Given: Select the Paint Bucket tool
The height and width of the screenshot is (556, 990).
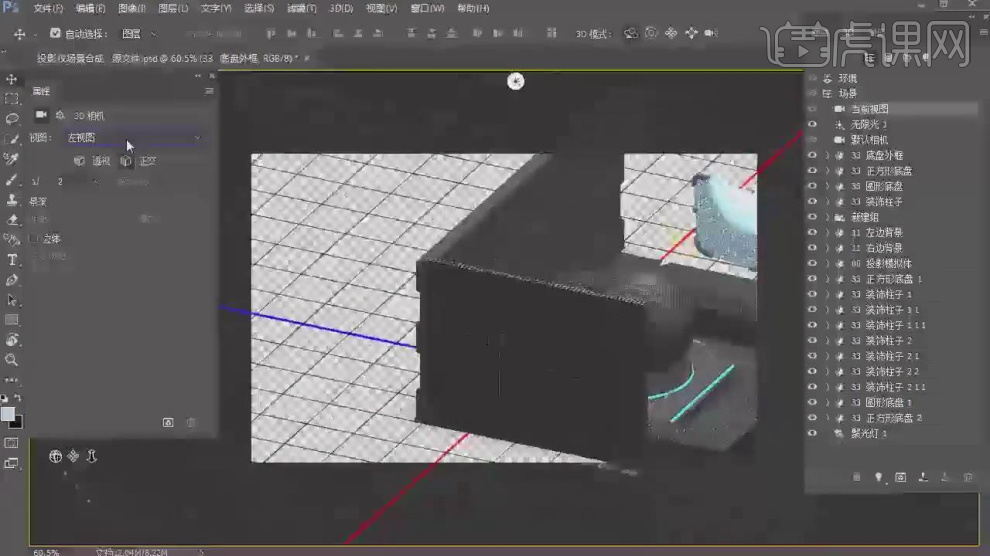Looking at the screenshot, I should (x=11, y=240).
